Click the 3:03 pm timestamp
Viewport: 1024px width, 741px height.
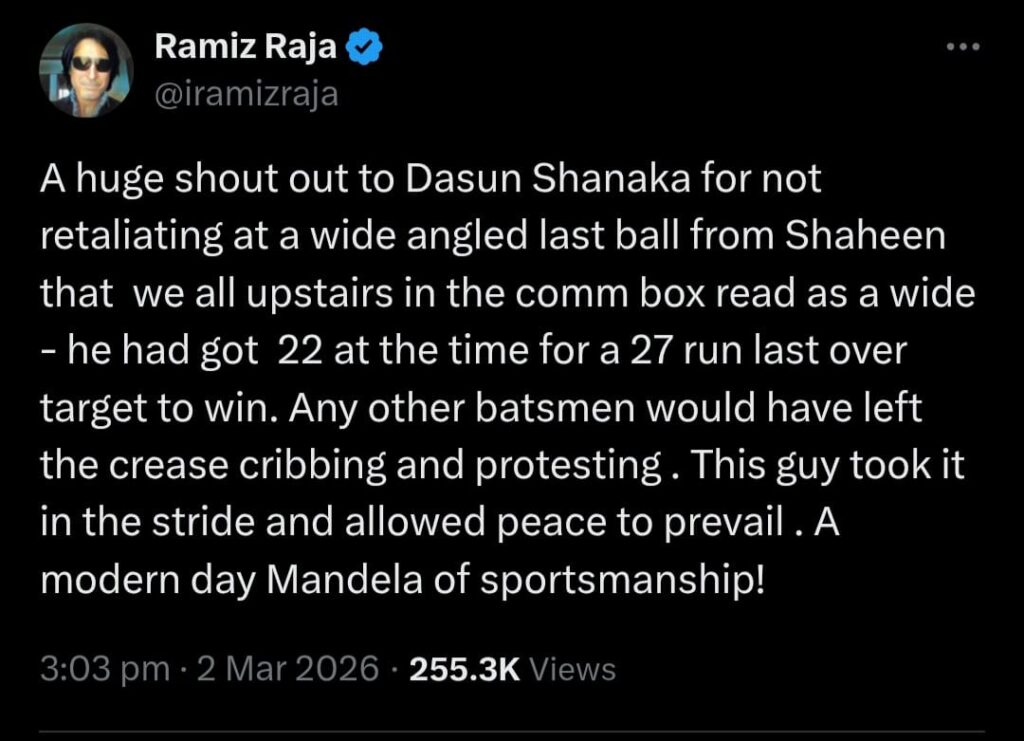[104, 668]
